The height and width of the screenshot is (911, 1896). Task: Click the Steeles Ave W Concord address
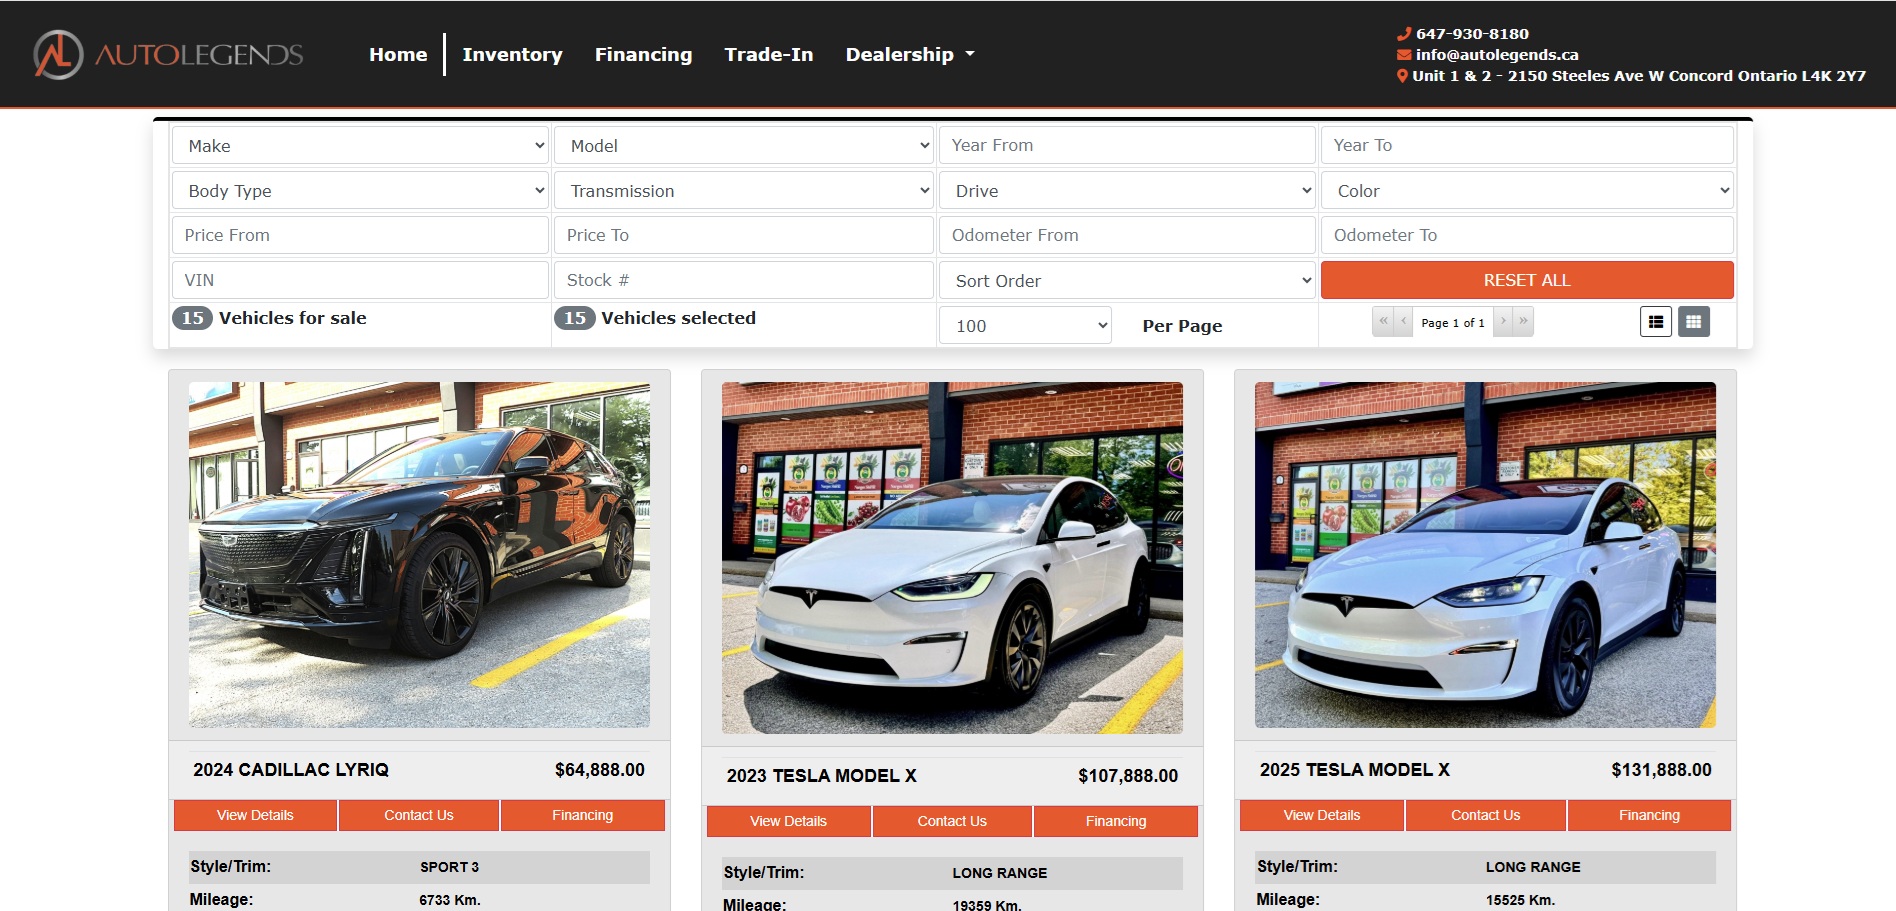1639,76
